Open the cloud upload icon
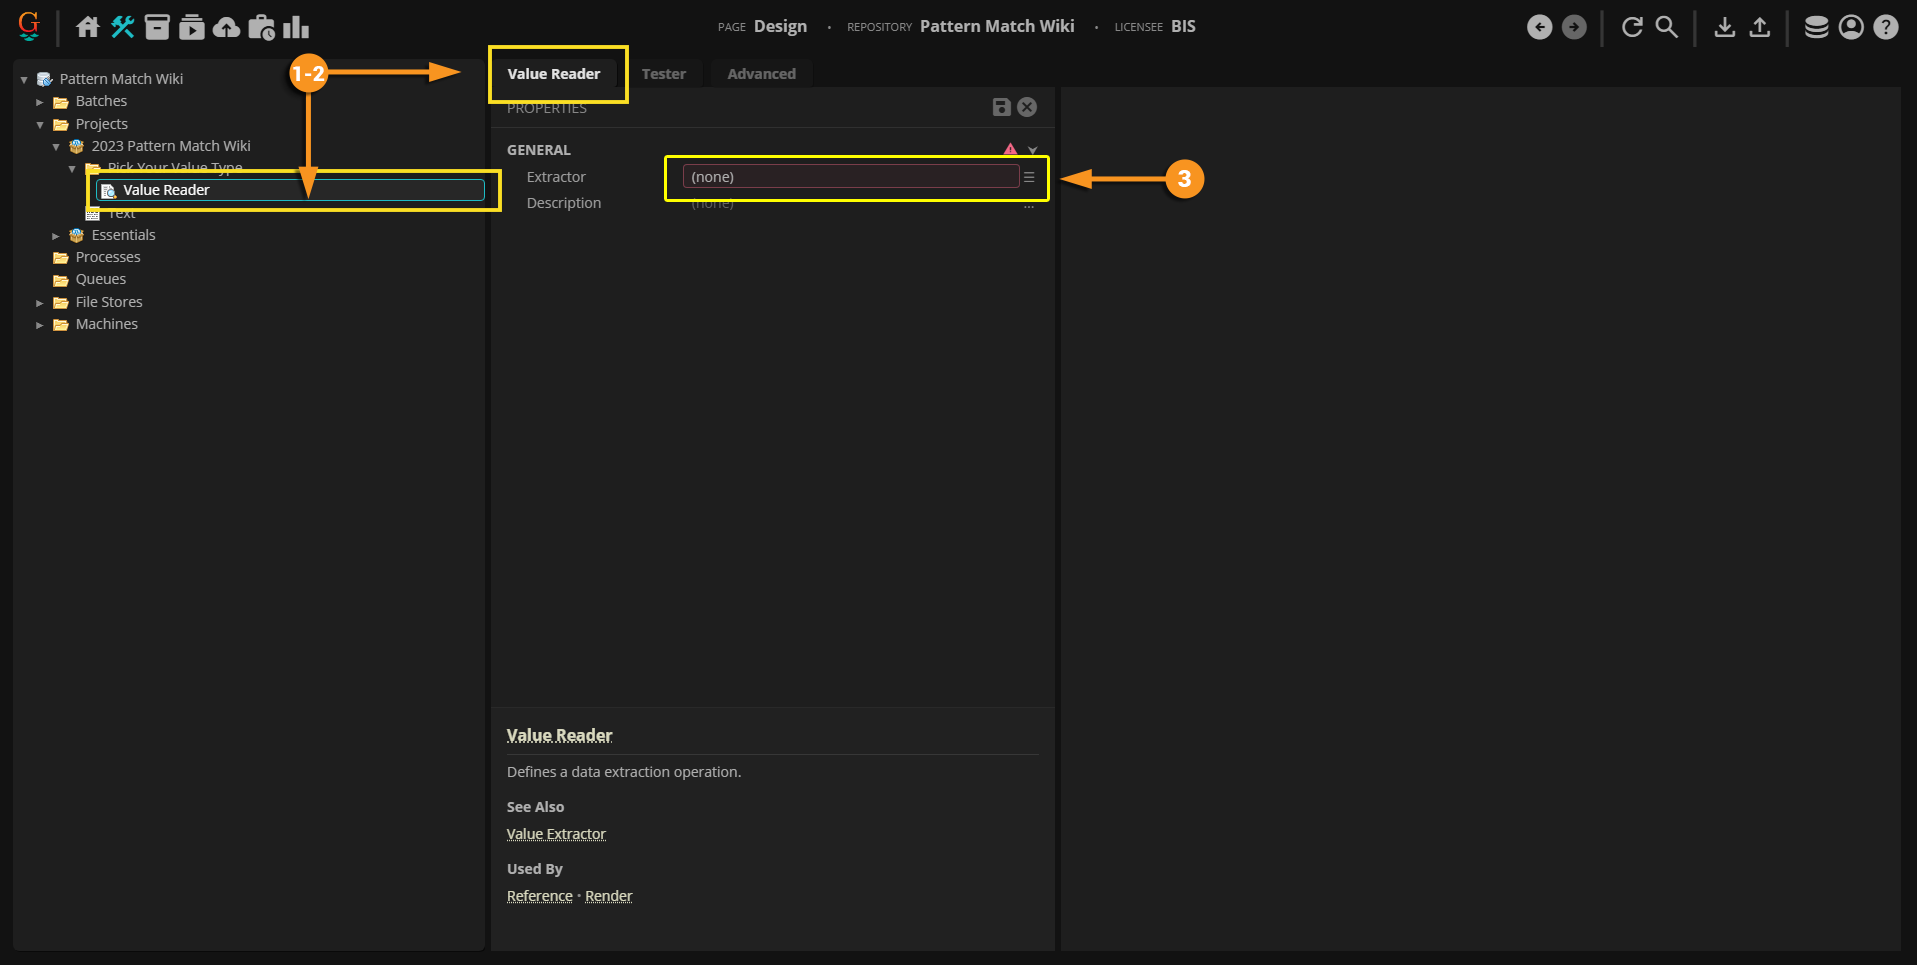Viewport: 1917px width, 965px height. pyautogui.click(x=227, y=27)
